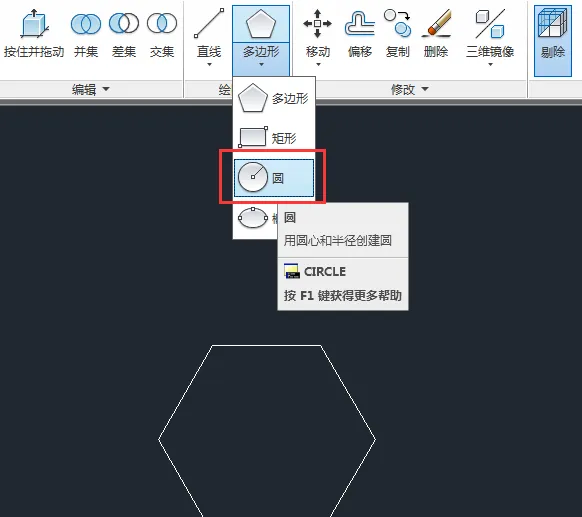Expand the Modify (修改) panel arrow

pyautogui.click(x=425, y=89)
